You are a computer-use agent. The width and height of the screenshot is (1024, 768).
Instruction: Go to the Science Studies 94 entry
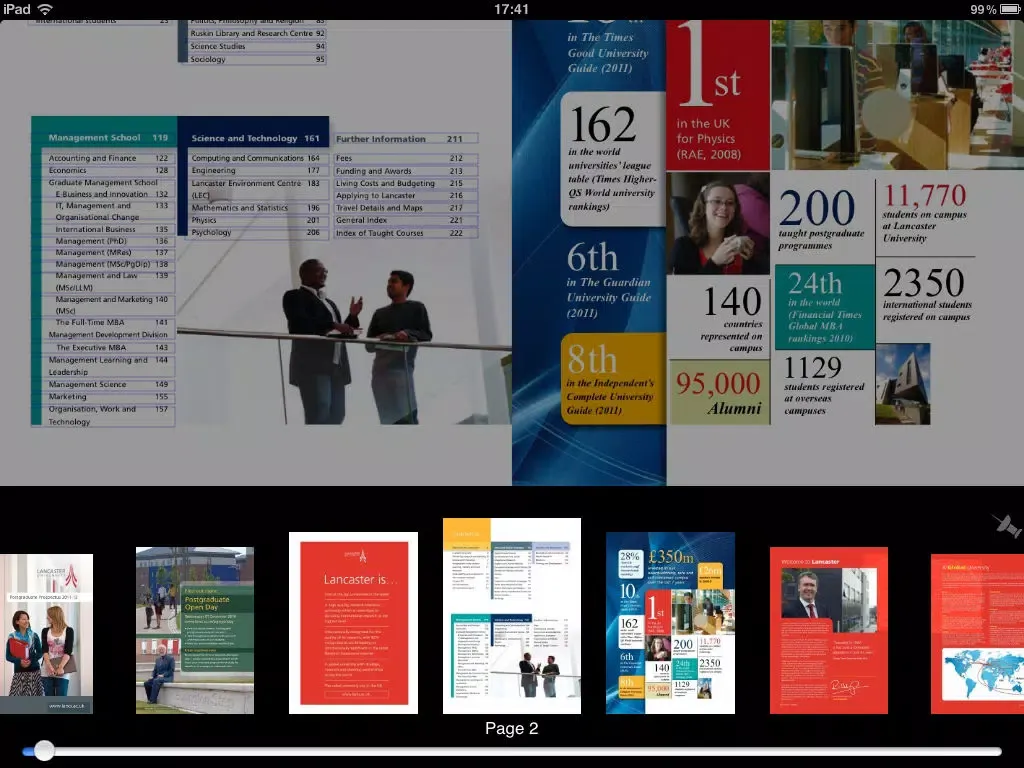click(257, 46)
